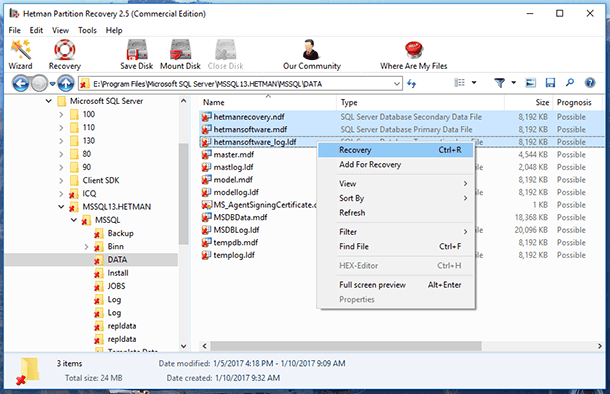Choose Full screen preview
This screenshot has width=610, height=394.
pos(396,285)
